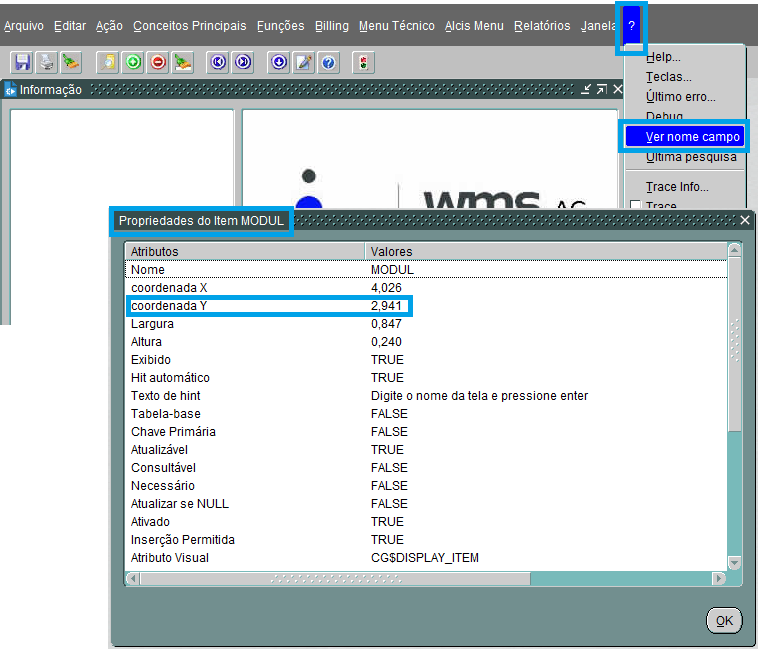Click the Print icon in toolbar
This screenshot has width=758, height=650.
coord(46,62)
